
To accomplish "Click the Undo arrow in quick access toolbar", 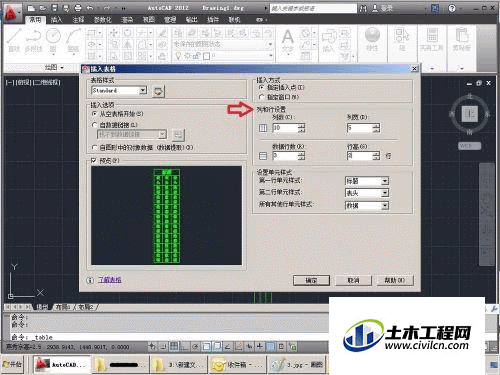I will [x=89, y=8].
